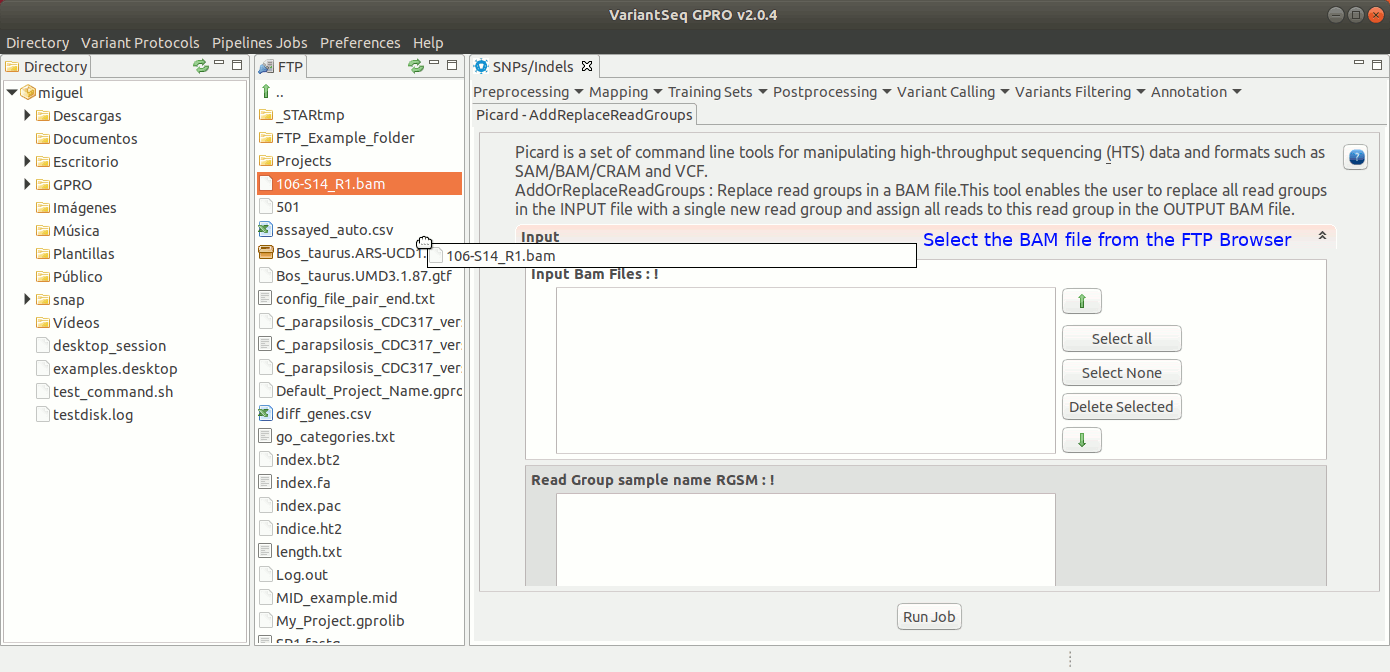Open the Variant Calling dropdown menu
The width and height of the screenshot is (1390, 672).
click(x=952, y=92)
